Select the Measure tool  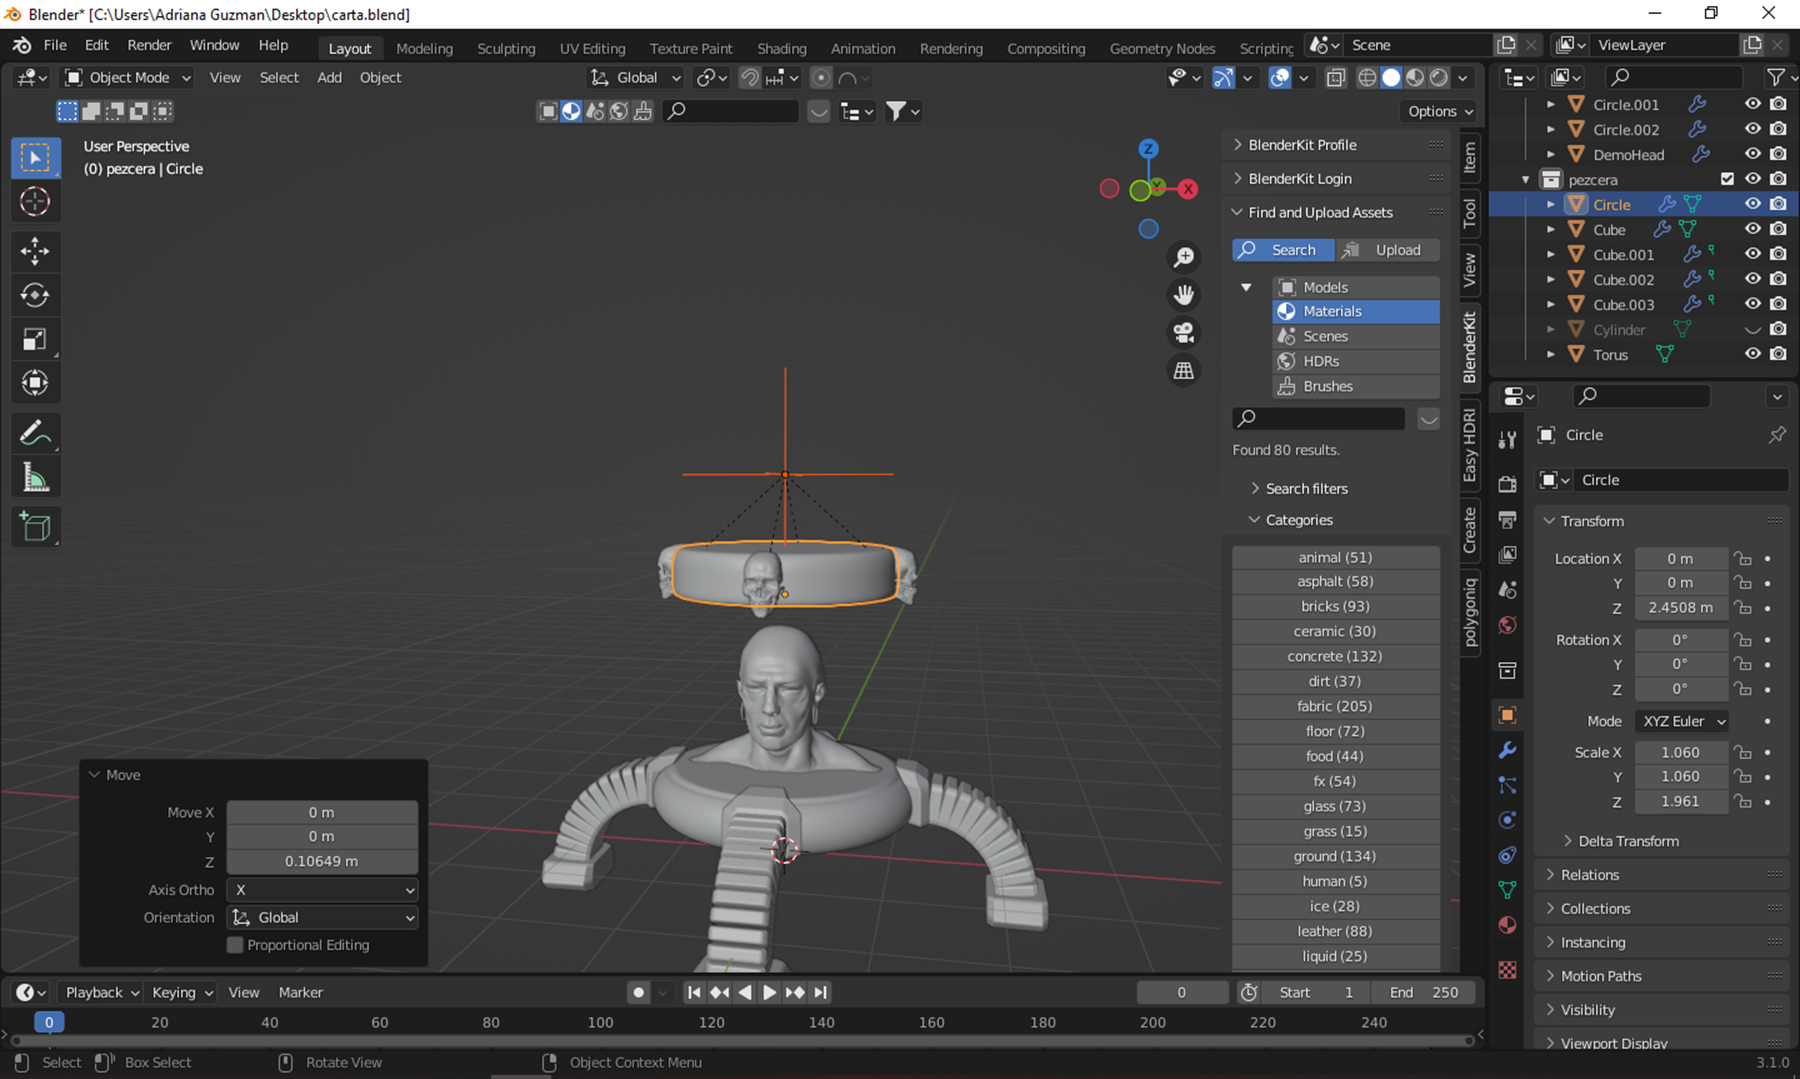(35, 478)
